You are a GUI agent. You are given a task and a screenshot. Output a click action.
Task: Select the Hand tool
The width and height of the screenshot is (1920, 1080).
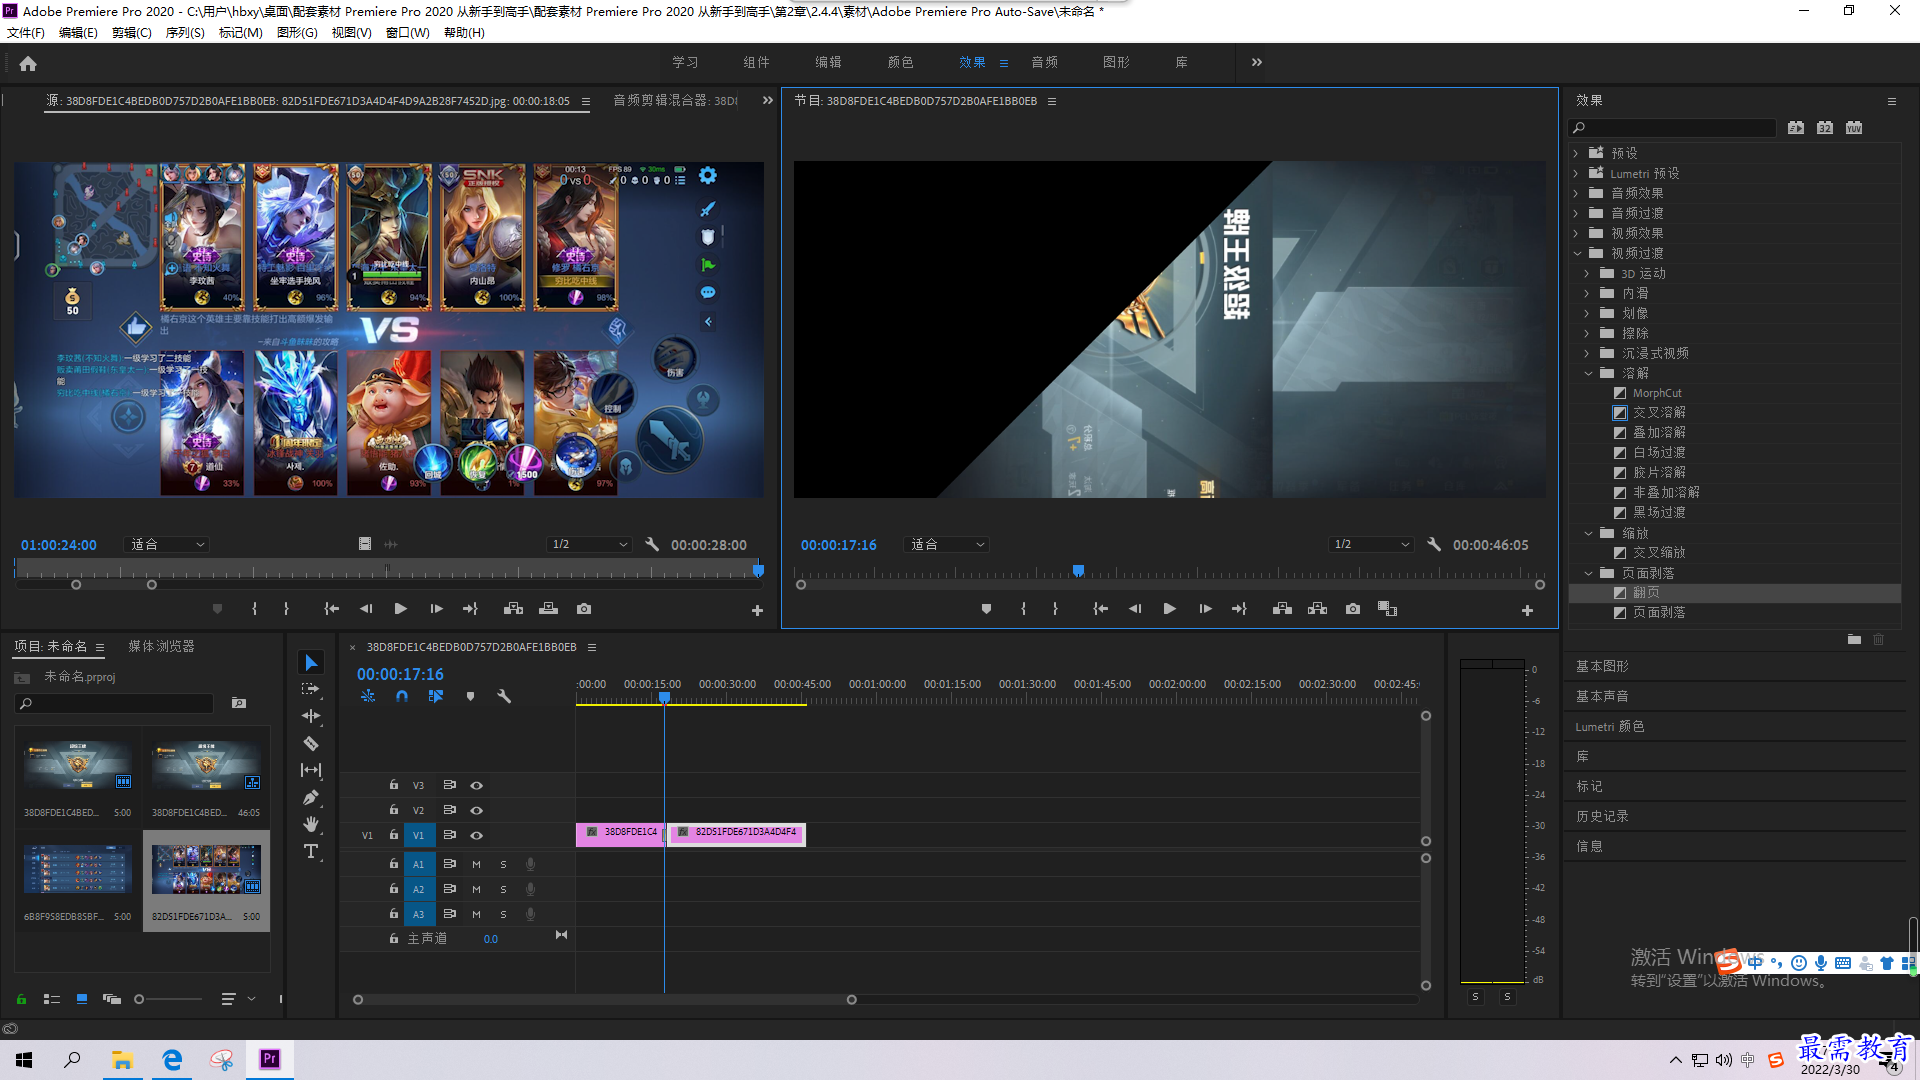311,824
